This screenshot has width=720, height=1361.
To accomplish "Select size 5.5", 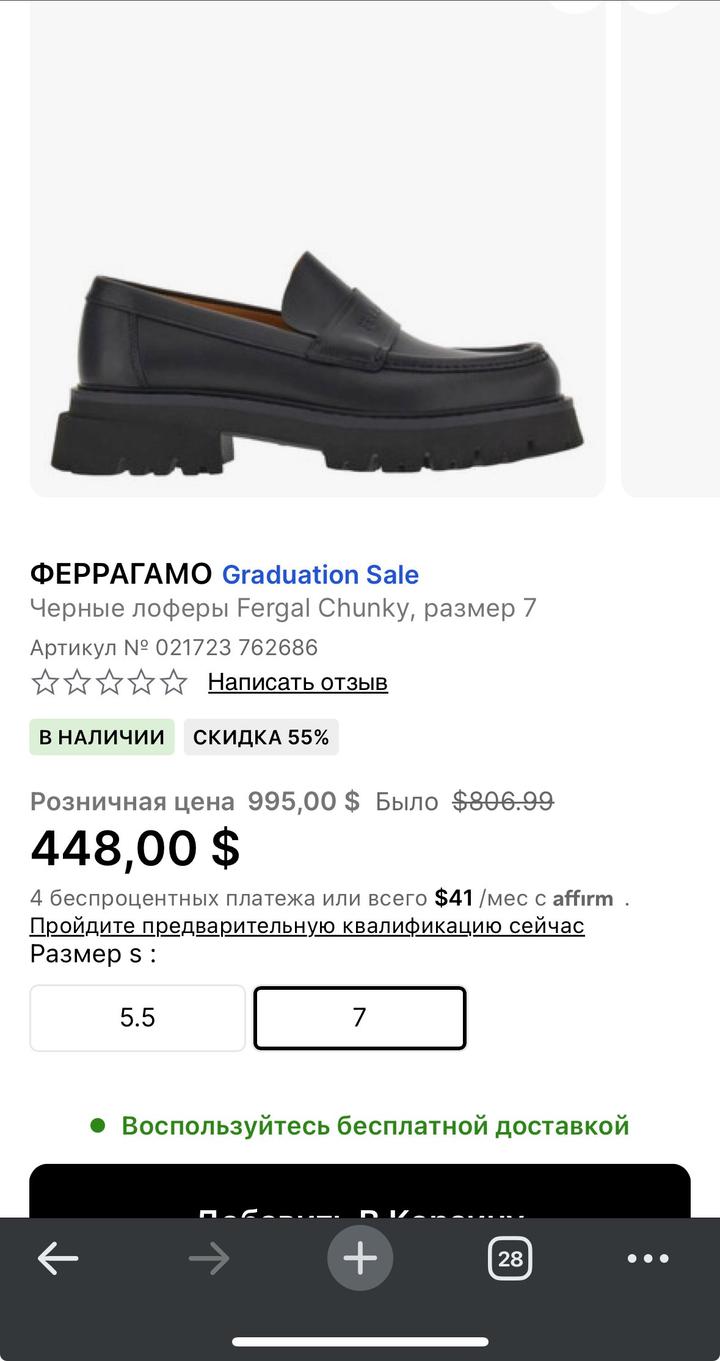I will pyautogui.click(x=138, y=1018).
